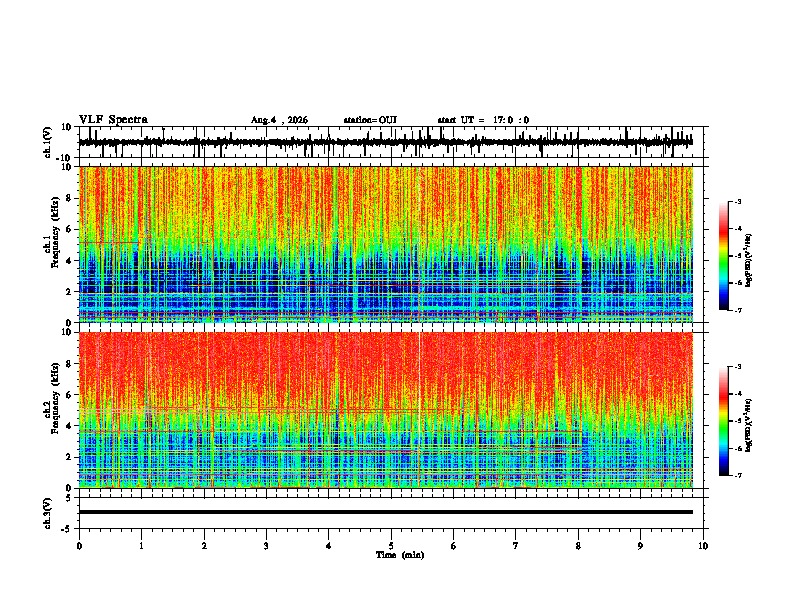The image size is (792, 612).
Task: Click the "8" kHz tick of ch.1 spectrogram
Action: tap(69, 198)
